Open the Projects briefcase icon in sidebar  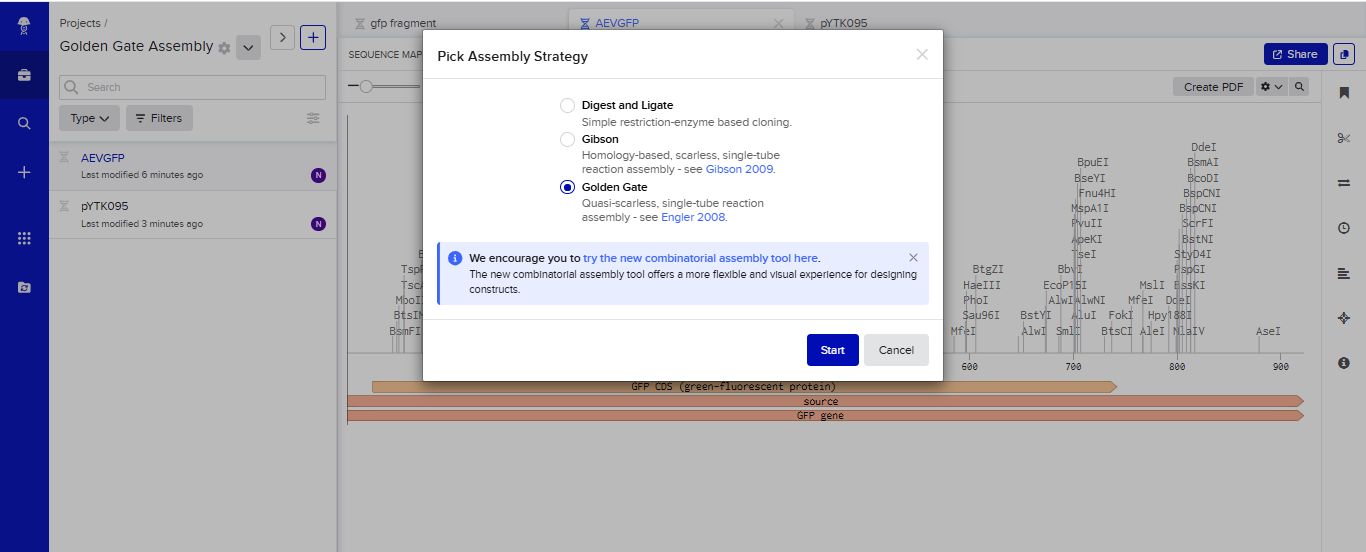24,75
